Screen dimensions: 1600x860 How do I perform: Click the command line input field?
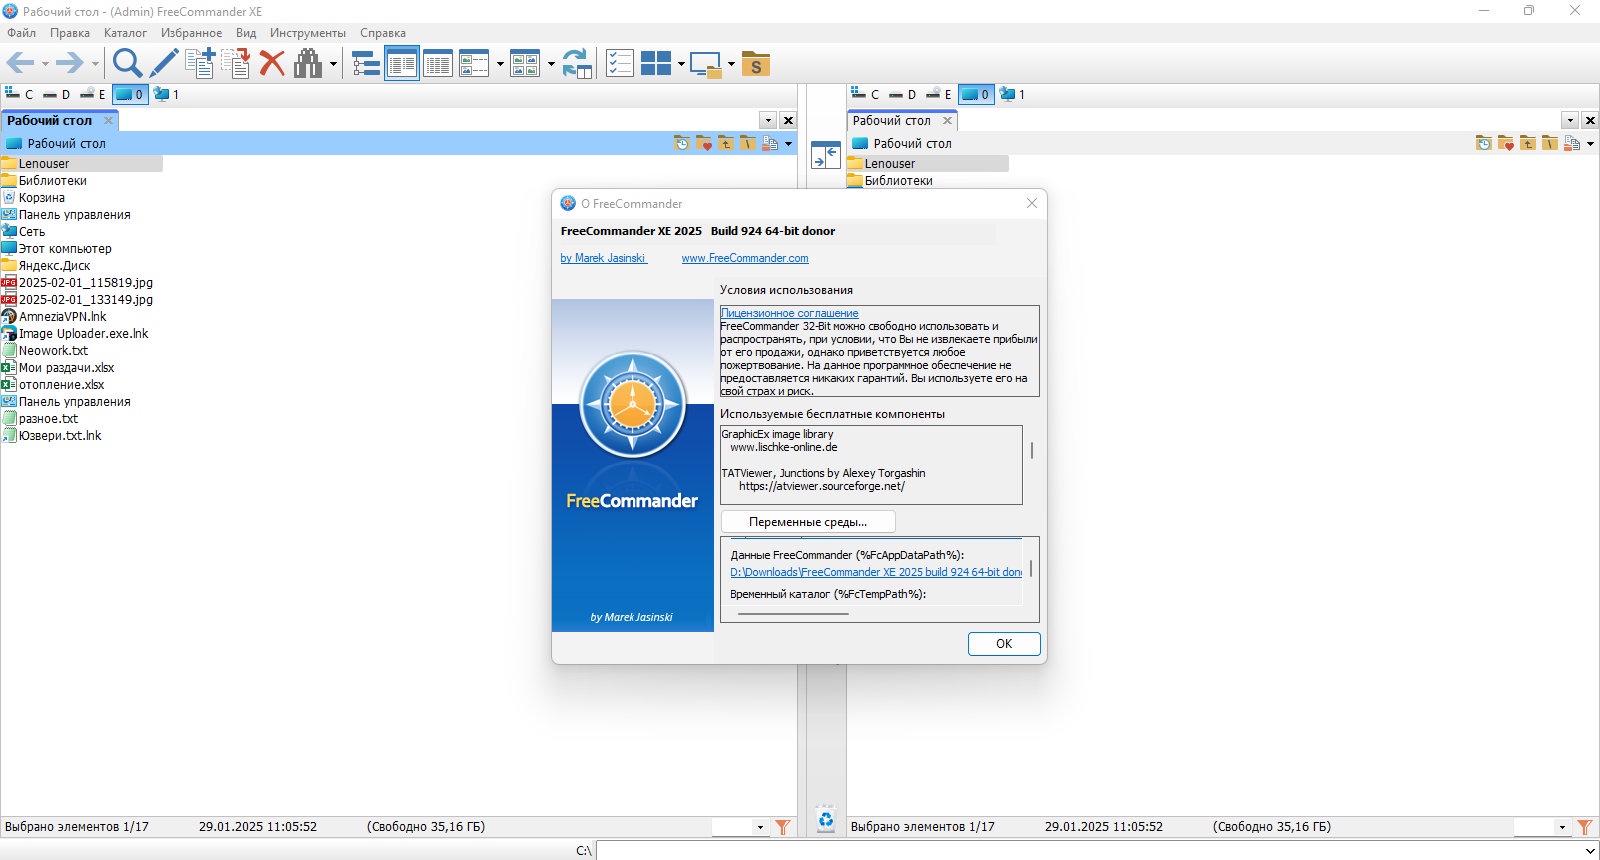[1090, 851]
